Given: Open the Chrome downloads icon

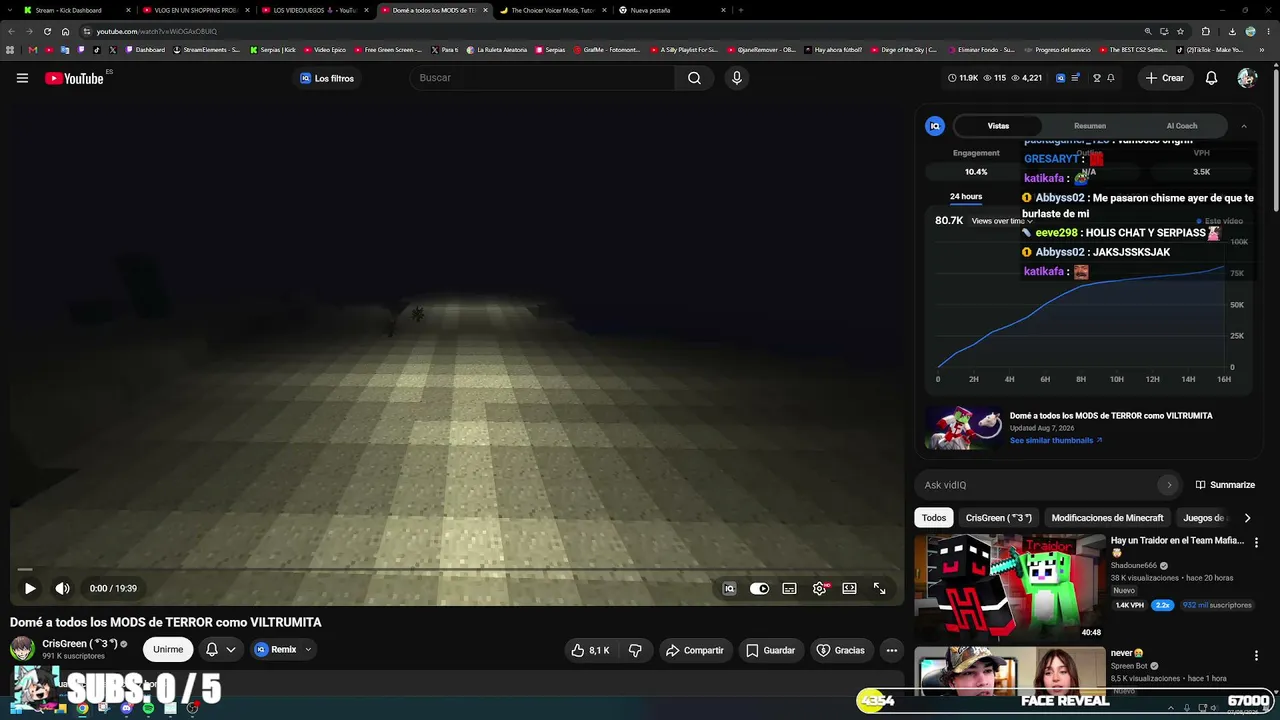Looking at the screenshot, I should pyautogui.click(x=1231, y=31).
